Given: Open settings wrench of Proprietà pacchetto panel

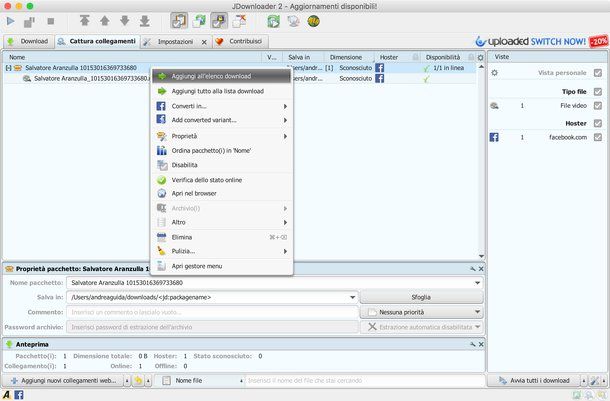Looking at the screenshot, I should pos(473,269).
